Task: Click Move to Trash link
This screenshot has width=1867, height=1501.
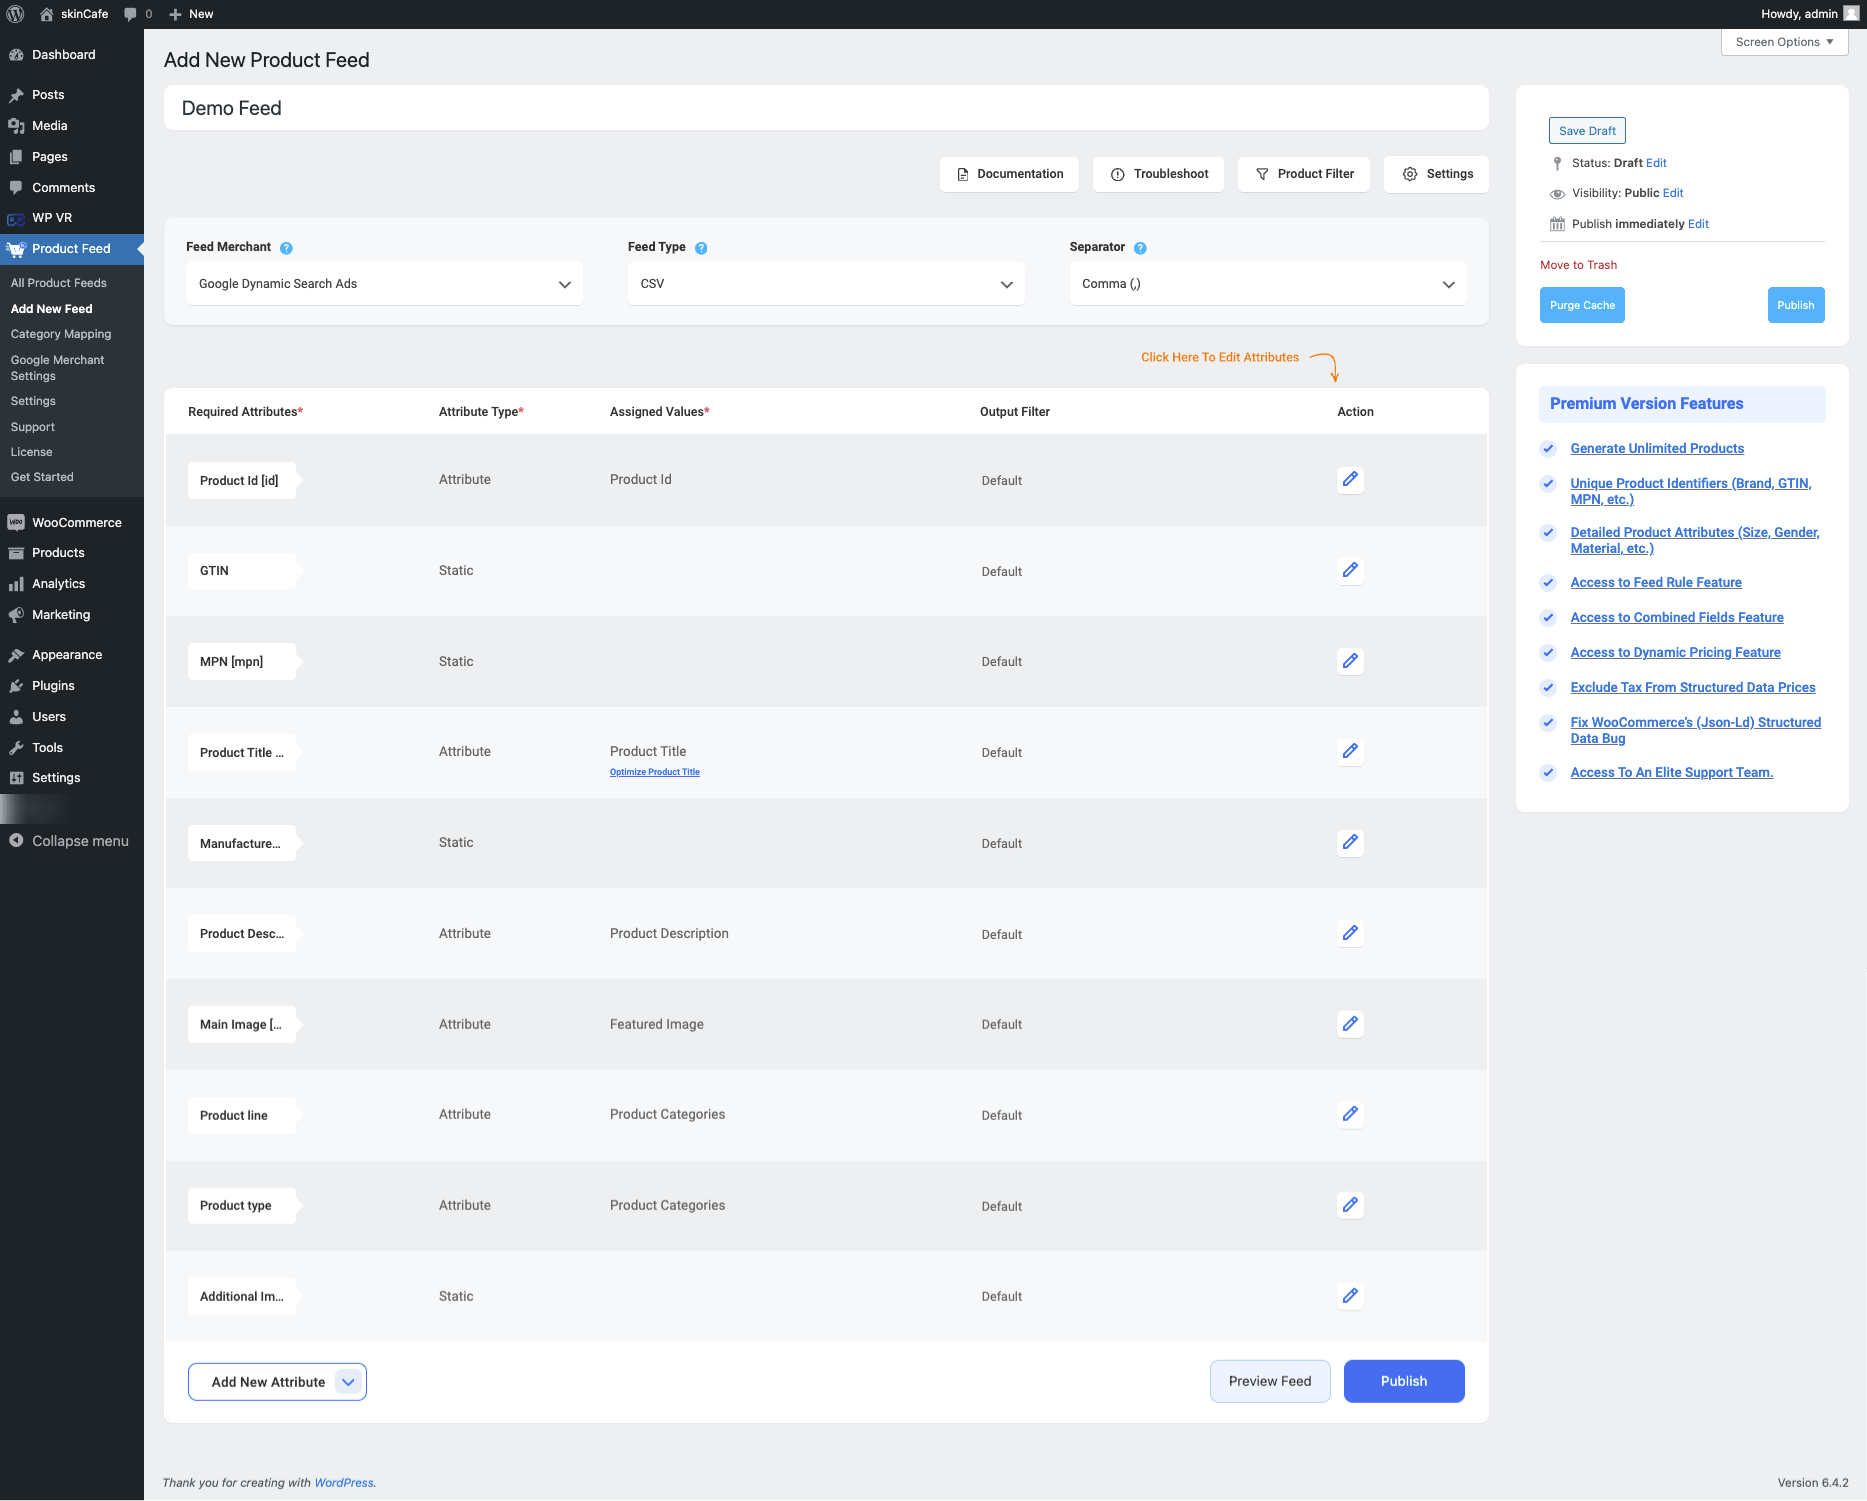Action: (x=1578, y=265)
